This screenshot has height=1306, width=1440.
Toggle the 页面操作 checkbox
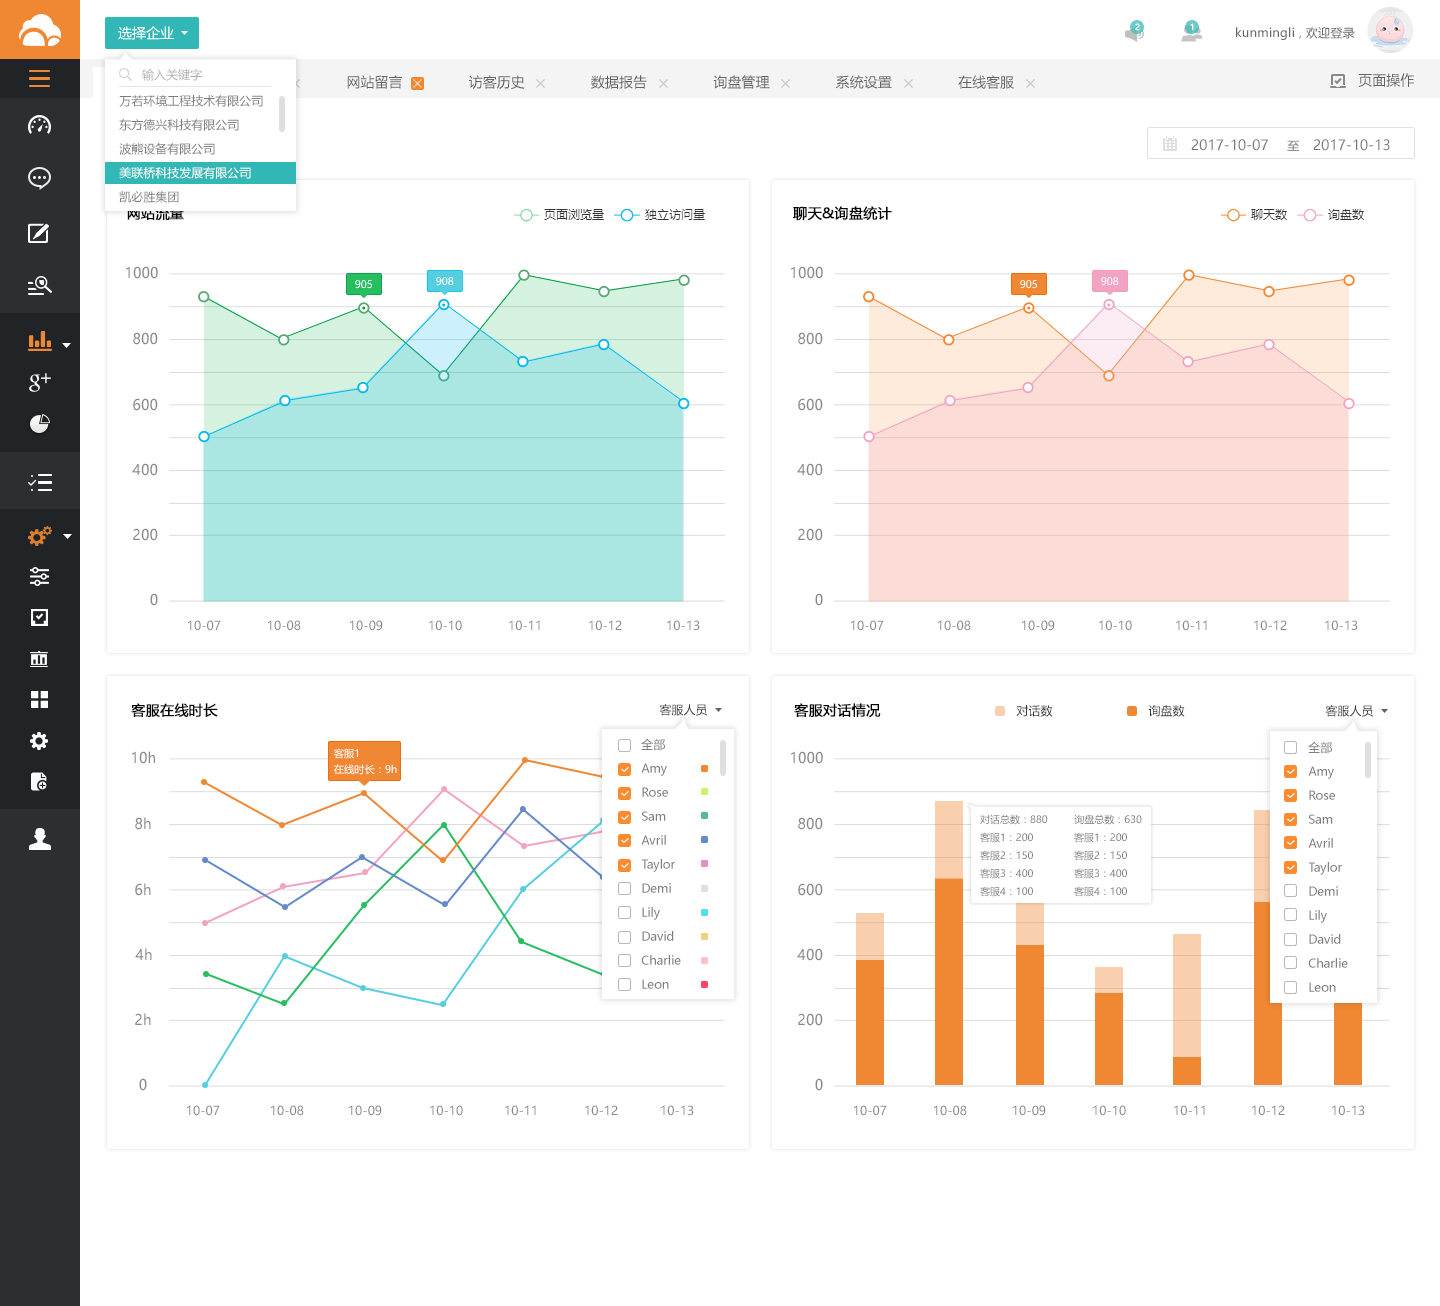1338,81
